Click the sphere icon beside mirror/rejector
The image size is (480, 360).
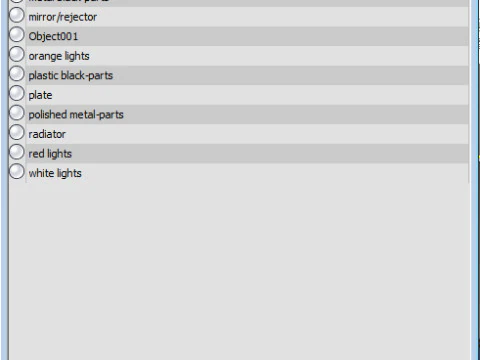click(x=17, y=15)
